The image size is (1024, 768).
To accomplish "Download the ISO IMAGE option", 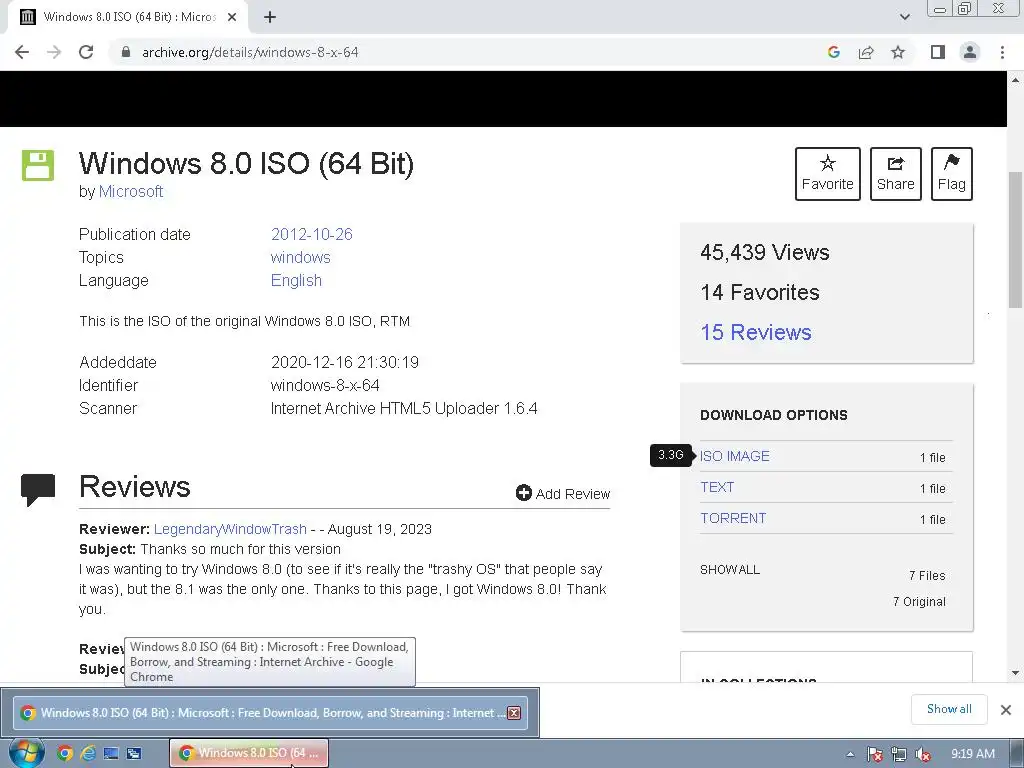I will point(735,456).
